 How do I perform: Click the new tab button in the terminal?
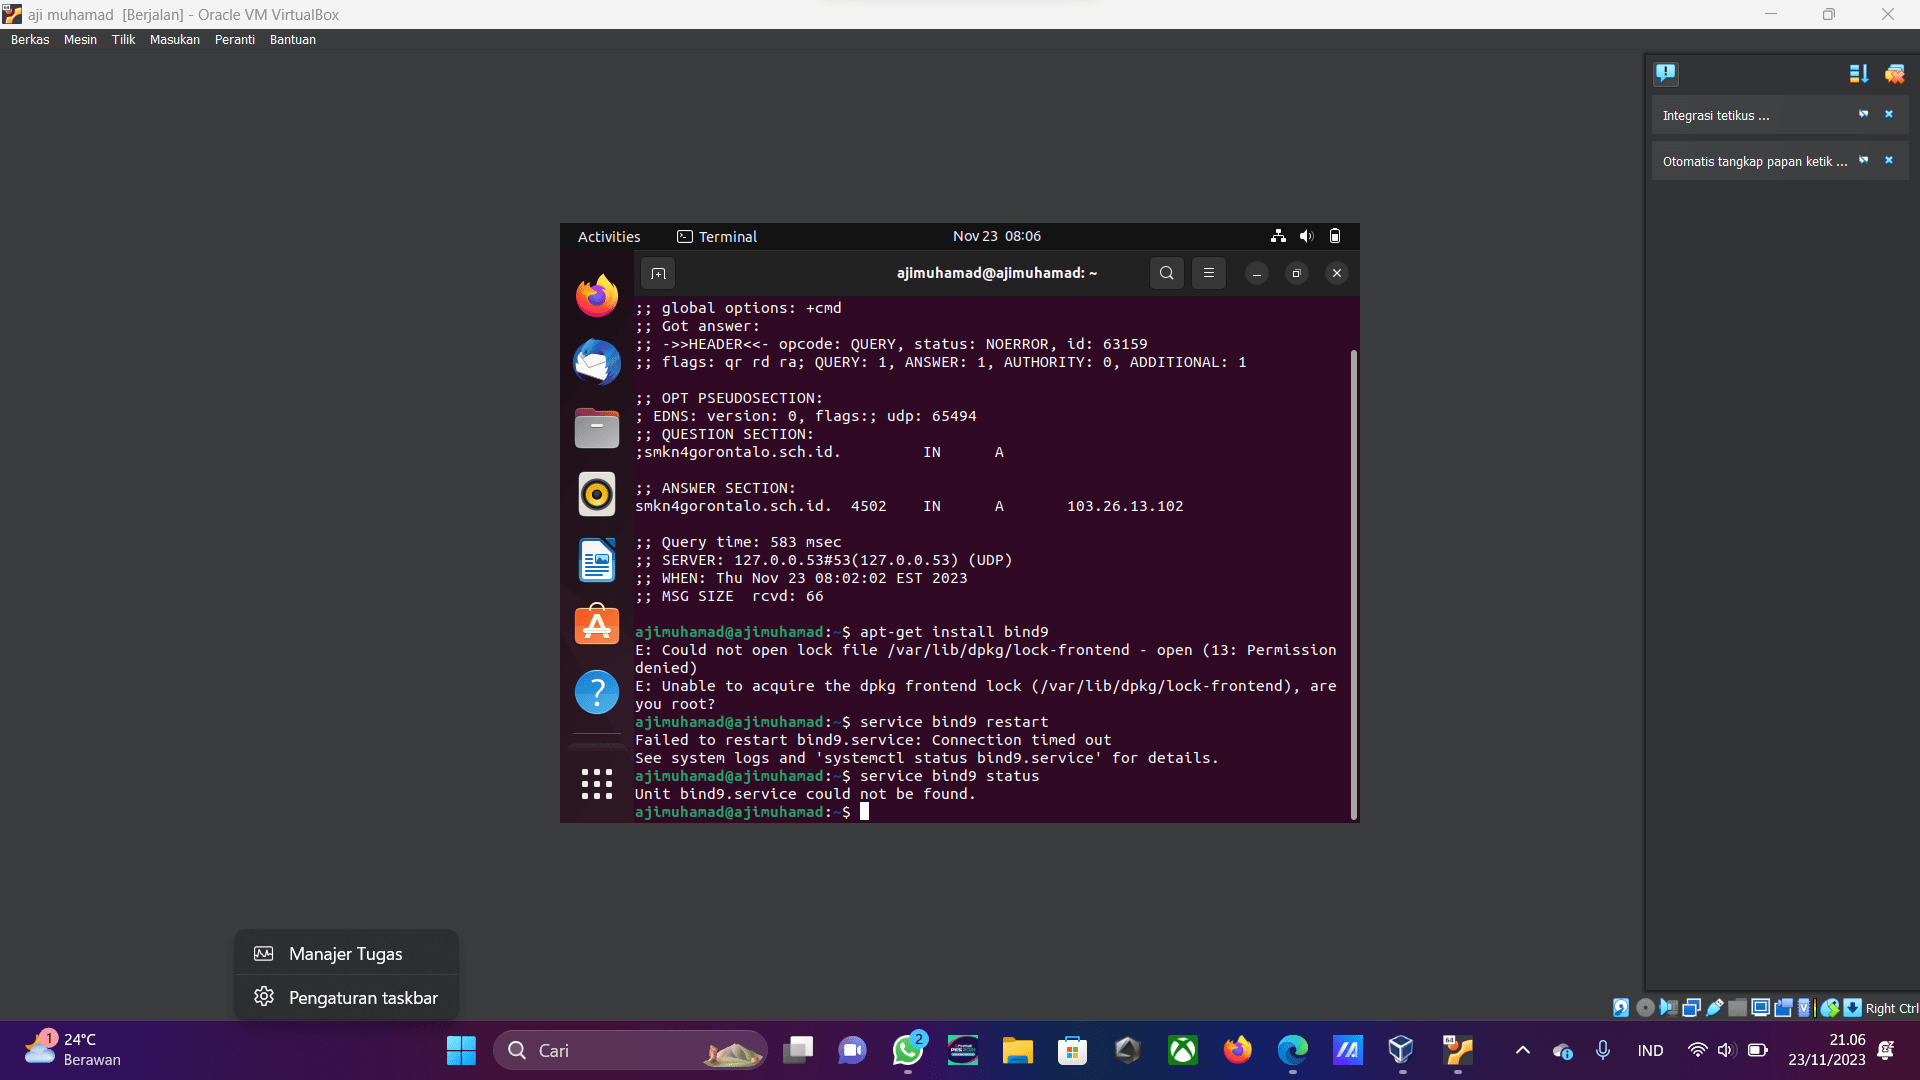pyautogui.click(x=658, y=273)
